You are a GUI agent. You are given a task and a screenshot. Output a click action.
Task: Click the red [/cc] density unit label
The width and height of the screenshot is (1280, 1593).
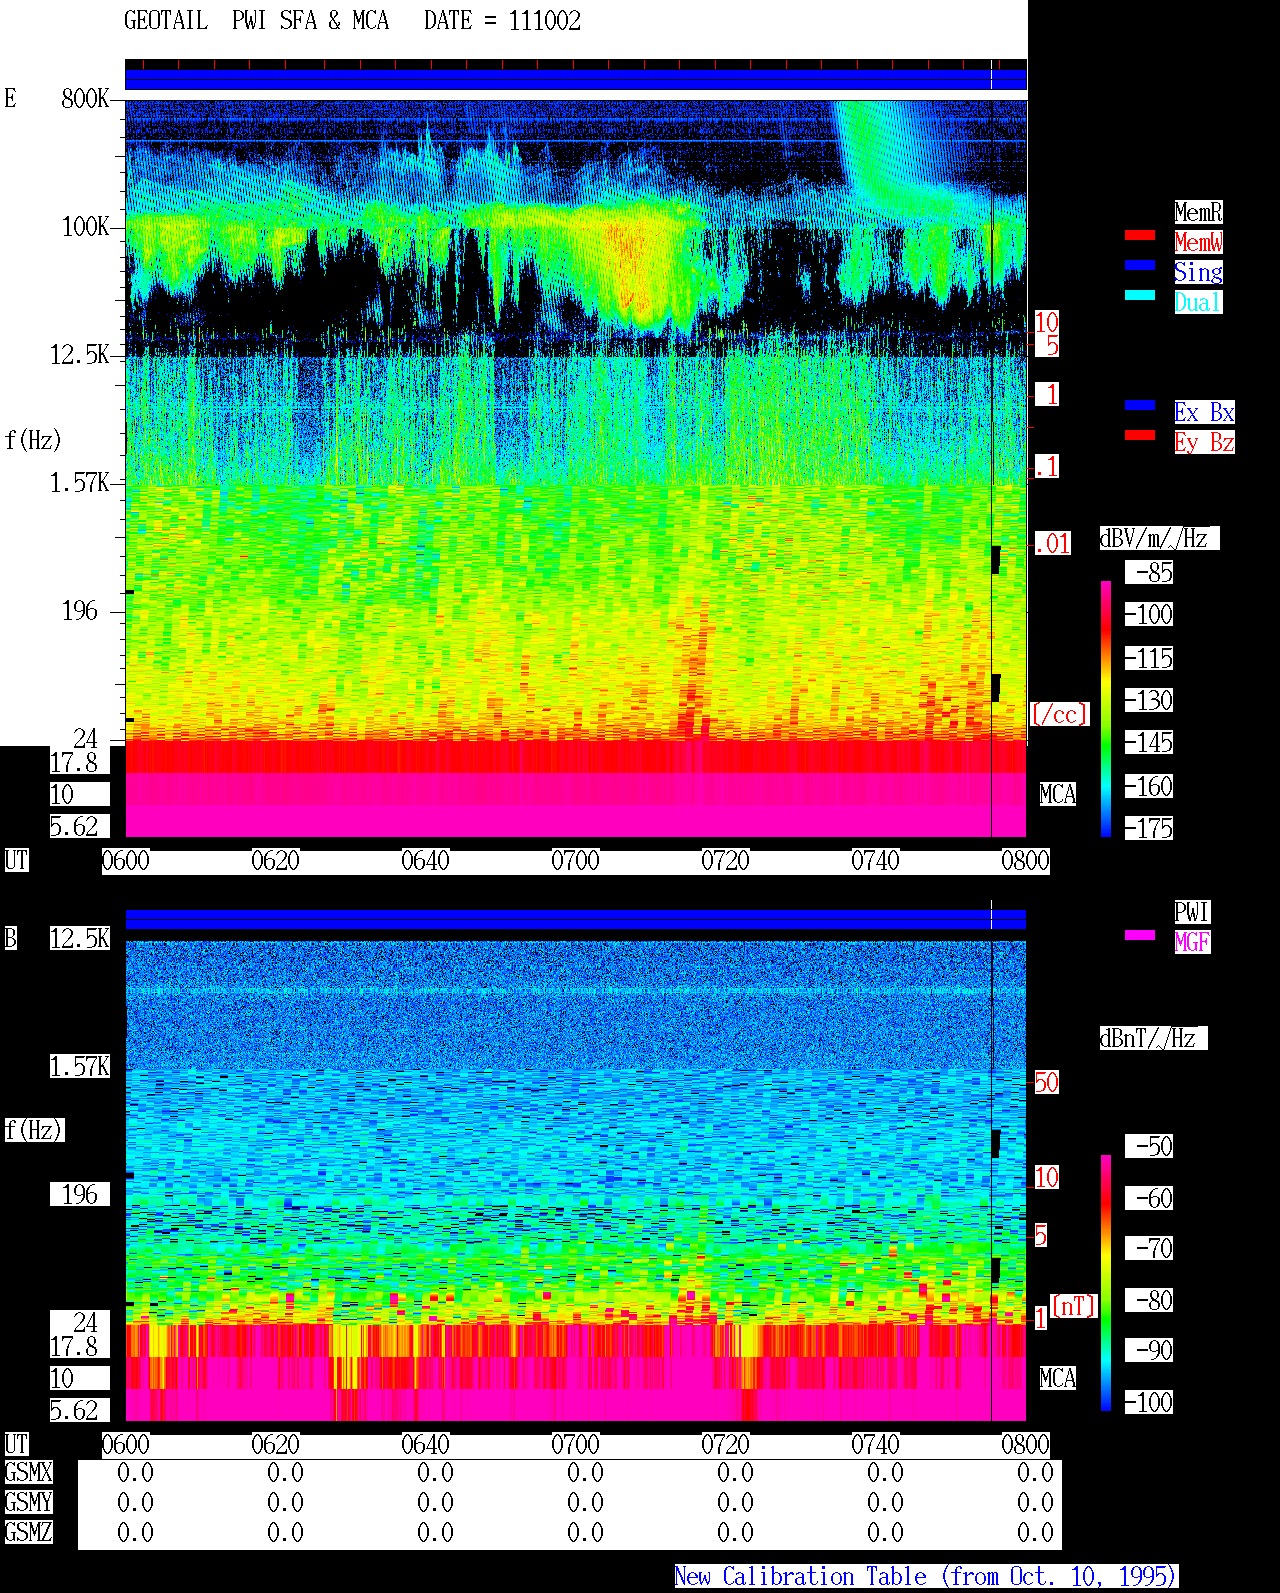(x=1059, y=714)
